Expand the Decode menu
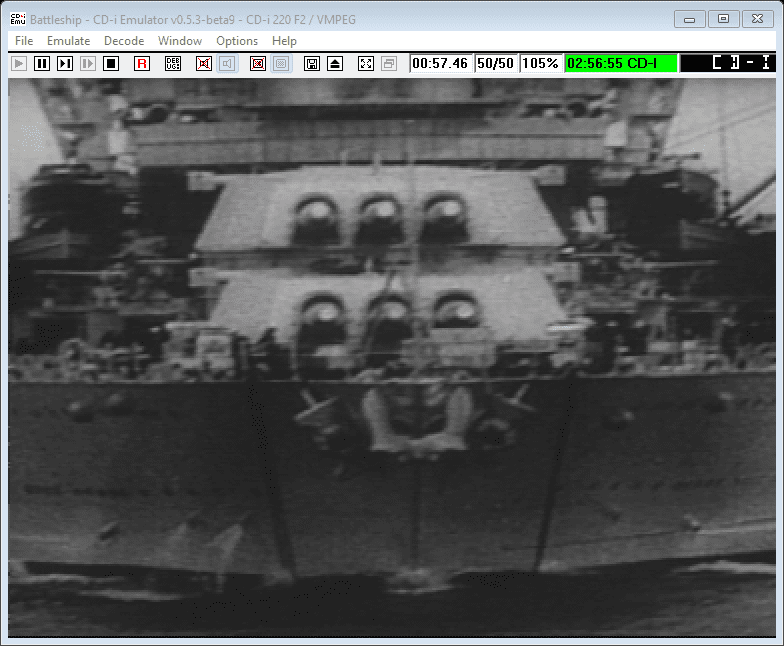784x646 pixels. (x=124, y=41)
